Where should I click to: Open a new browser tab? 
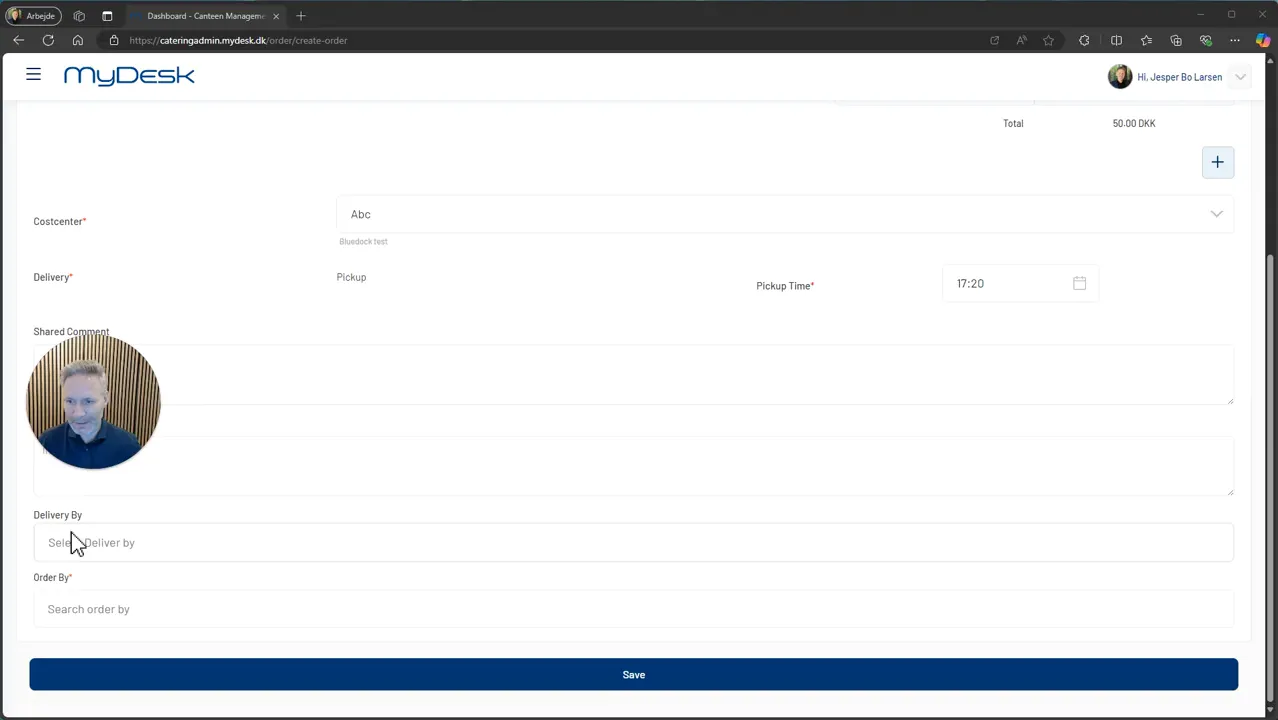pyautogui.click(x=300, y=16)
